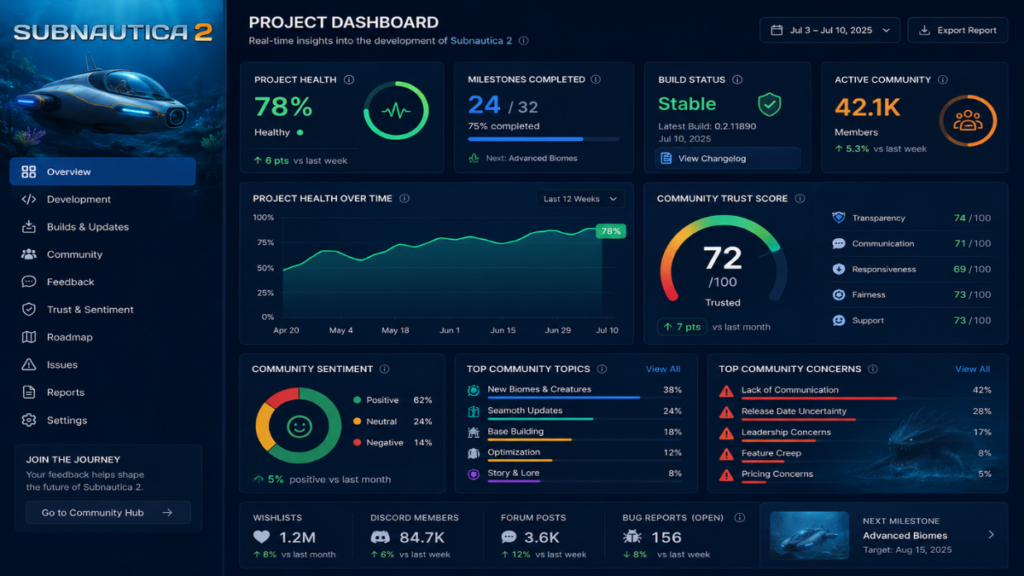Click info icon next to Active Community
This screenshot has width=1024, height=576.
(943, 80)
